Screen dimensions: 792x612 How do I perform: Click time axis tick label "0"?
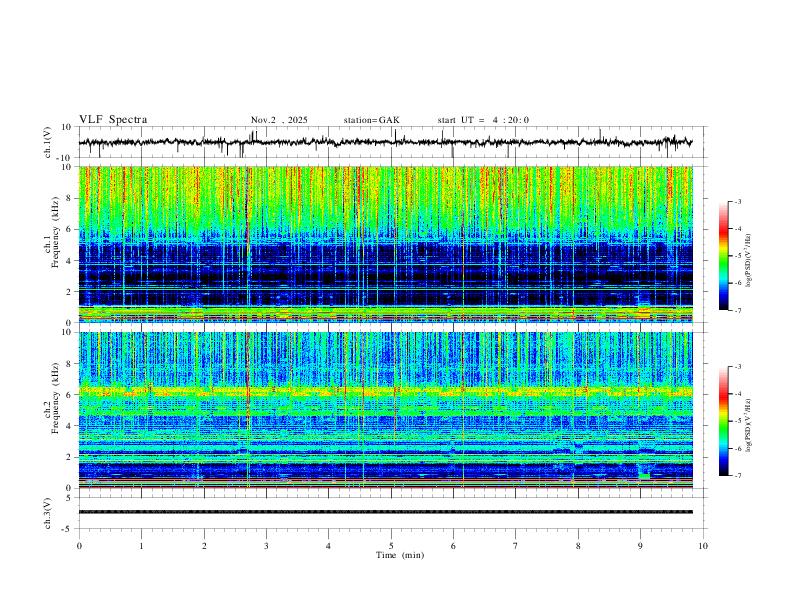pyautogui.click(x=79, y=546)
